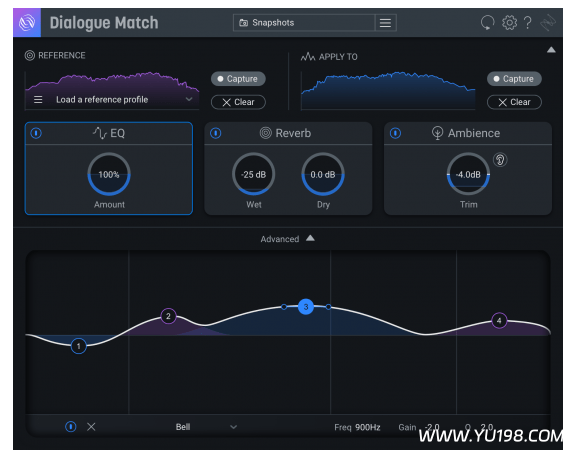Collapse the top panel using triangle arrow

click(551, 50)
